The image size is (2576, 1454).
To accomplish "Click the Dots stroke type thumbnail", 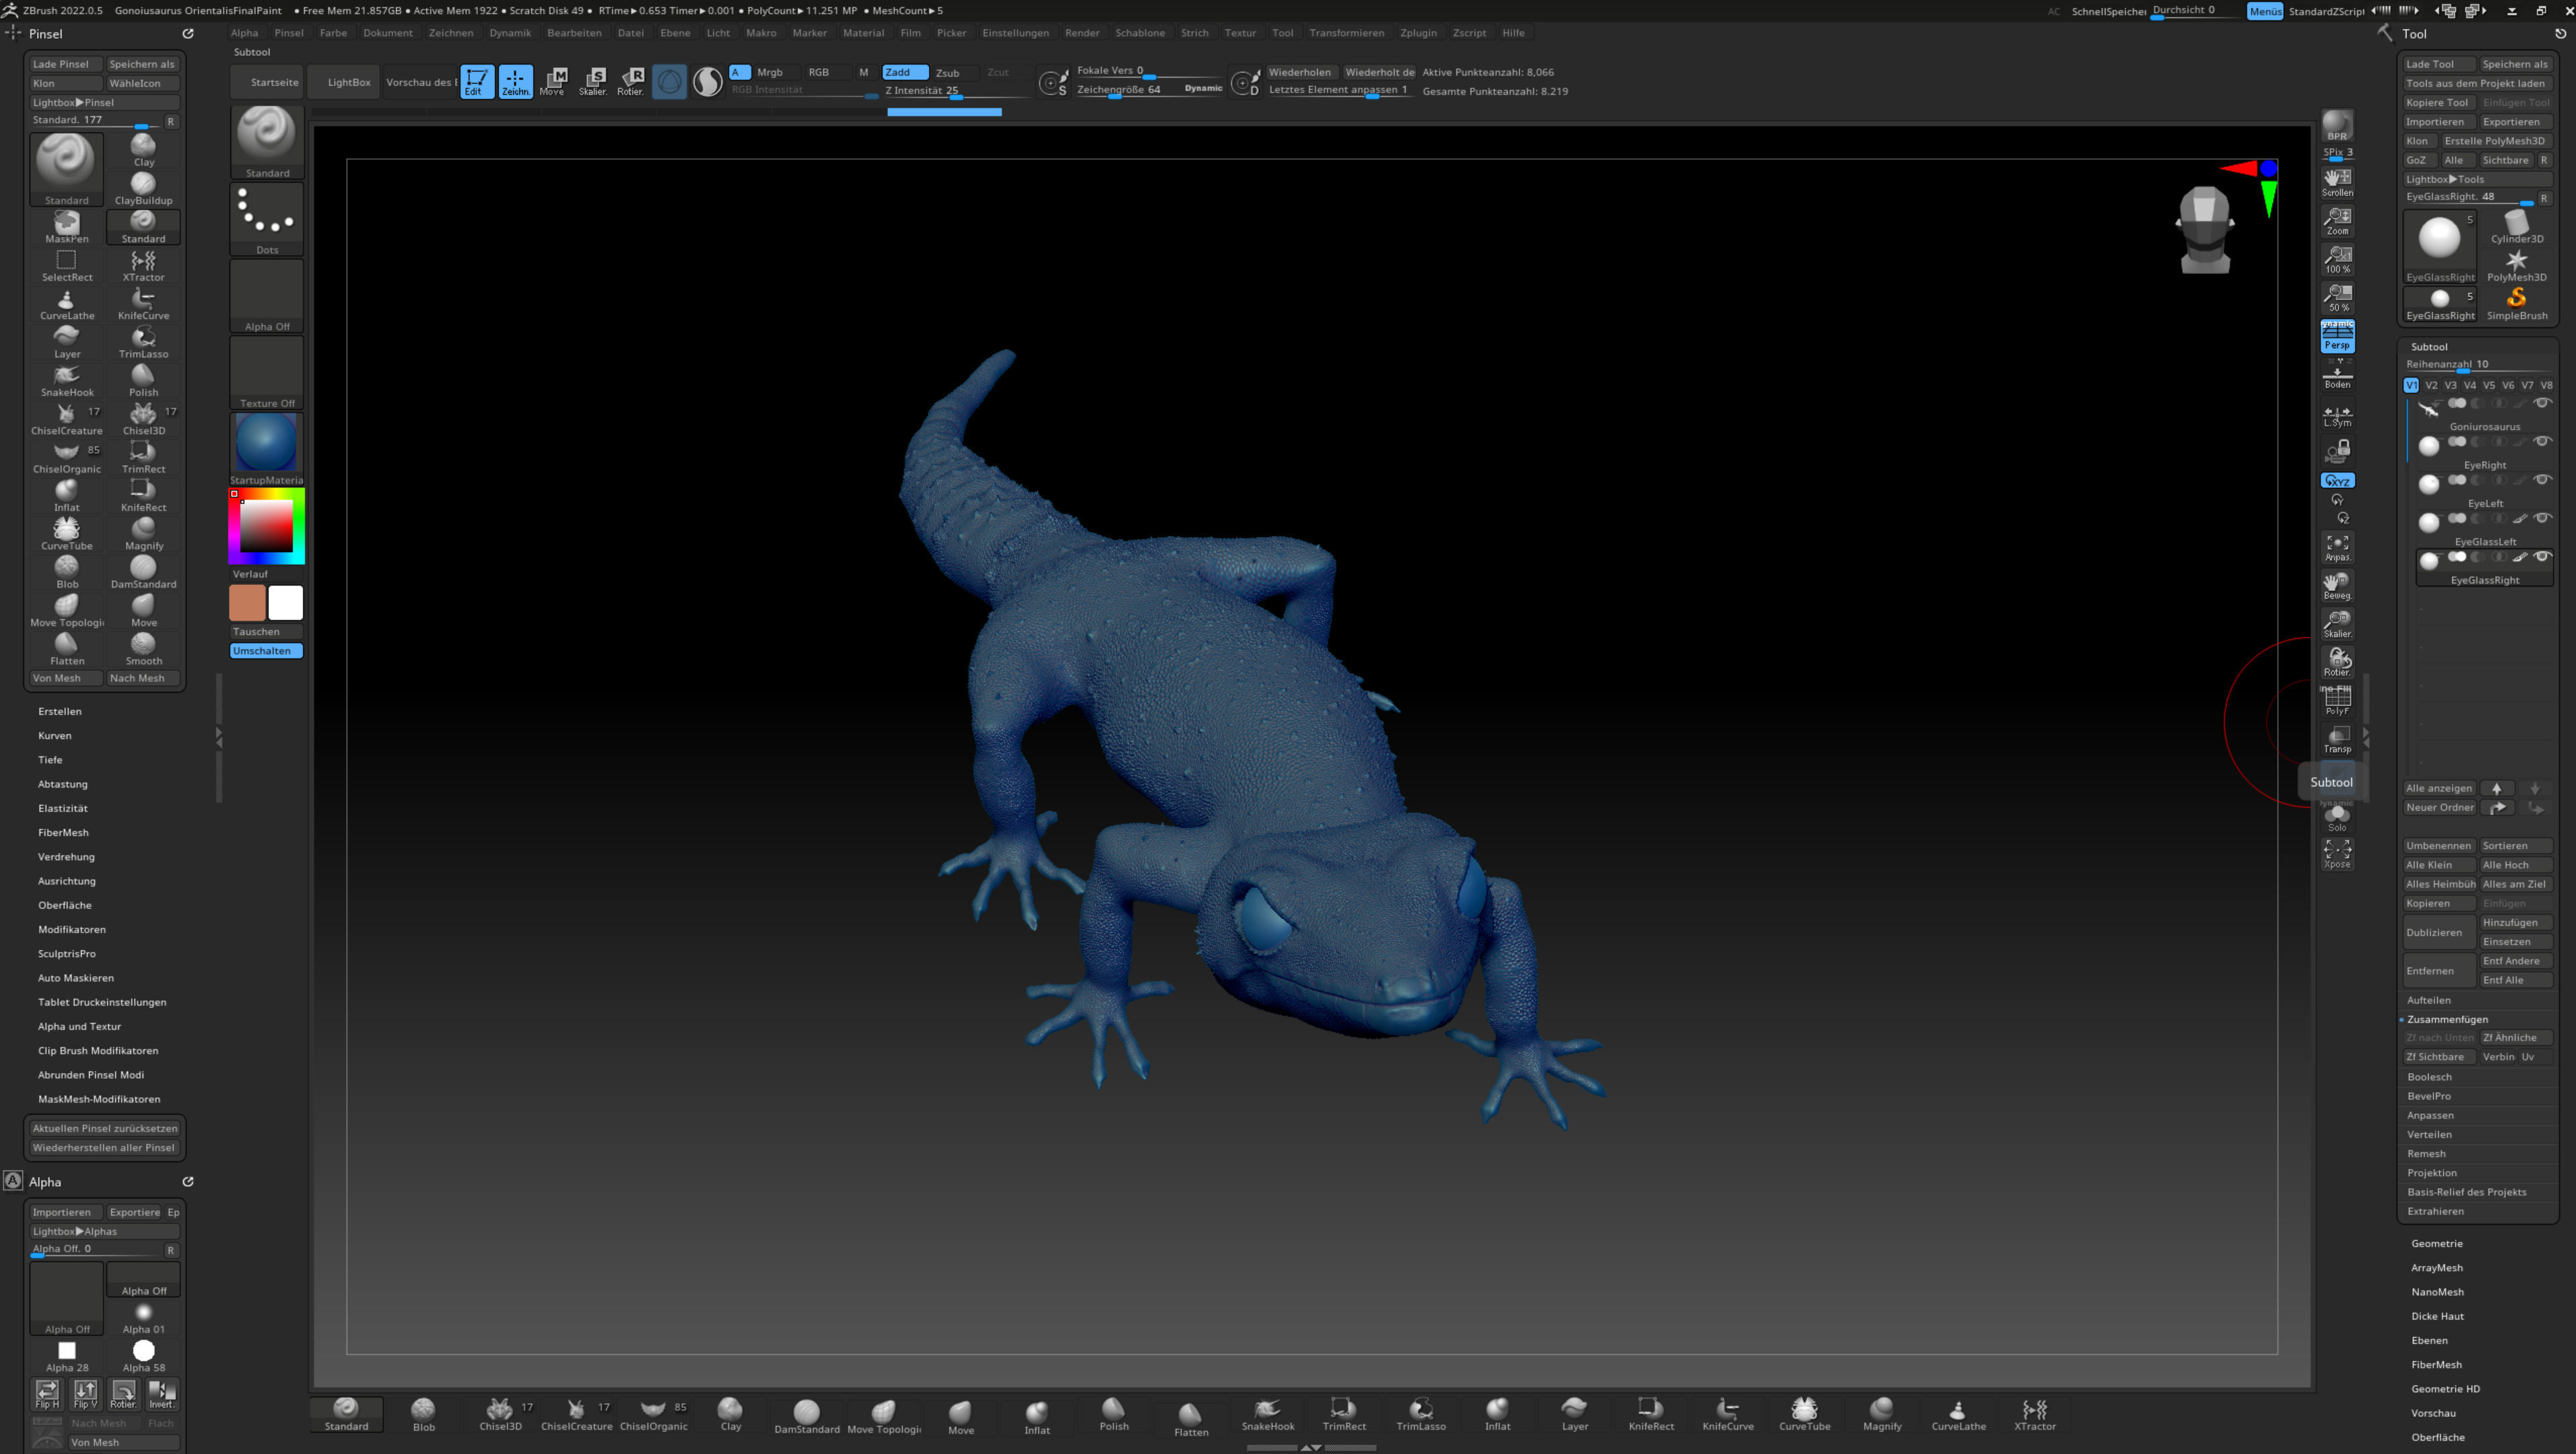I will tap(267, 219).
